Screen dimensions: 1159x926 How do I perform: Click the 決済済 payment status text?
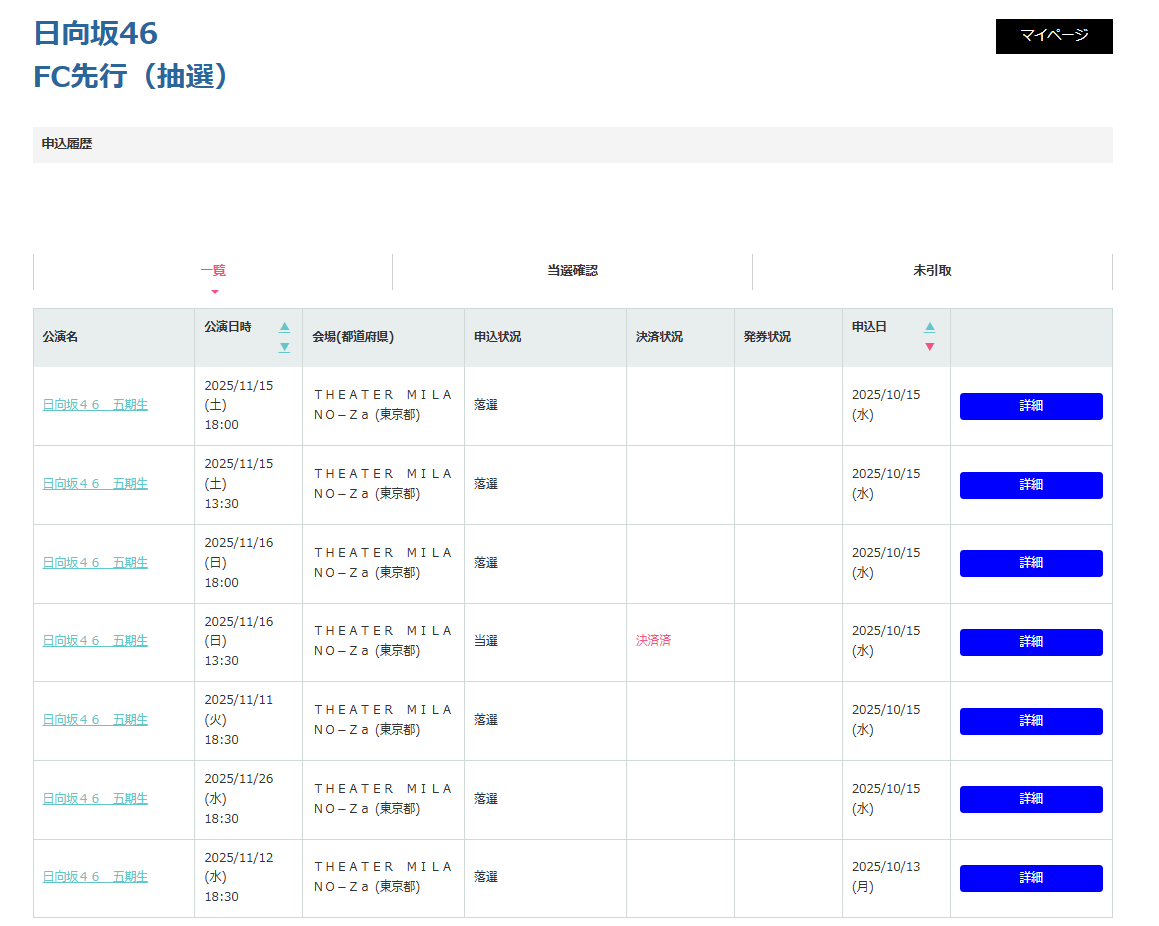(653, 641)
